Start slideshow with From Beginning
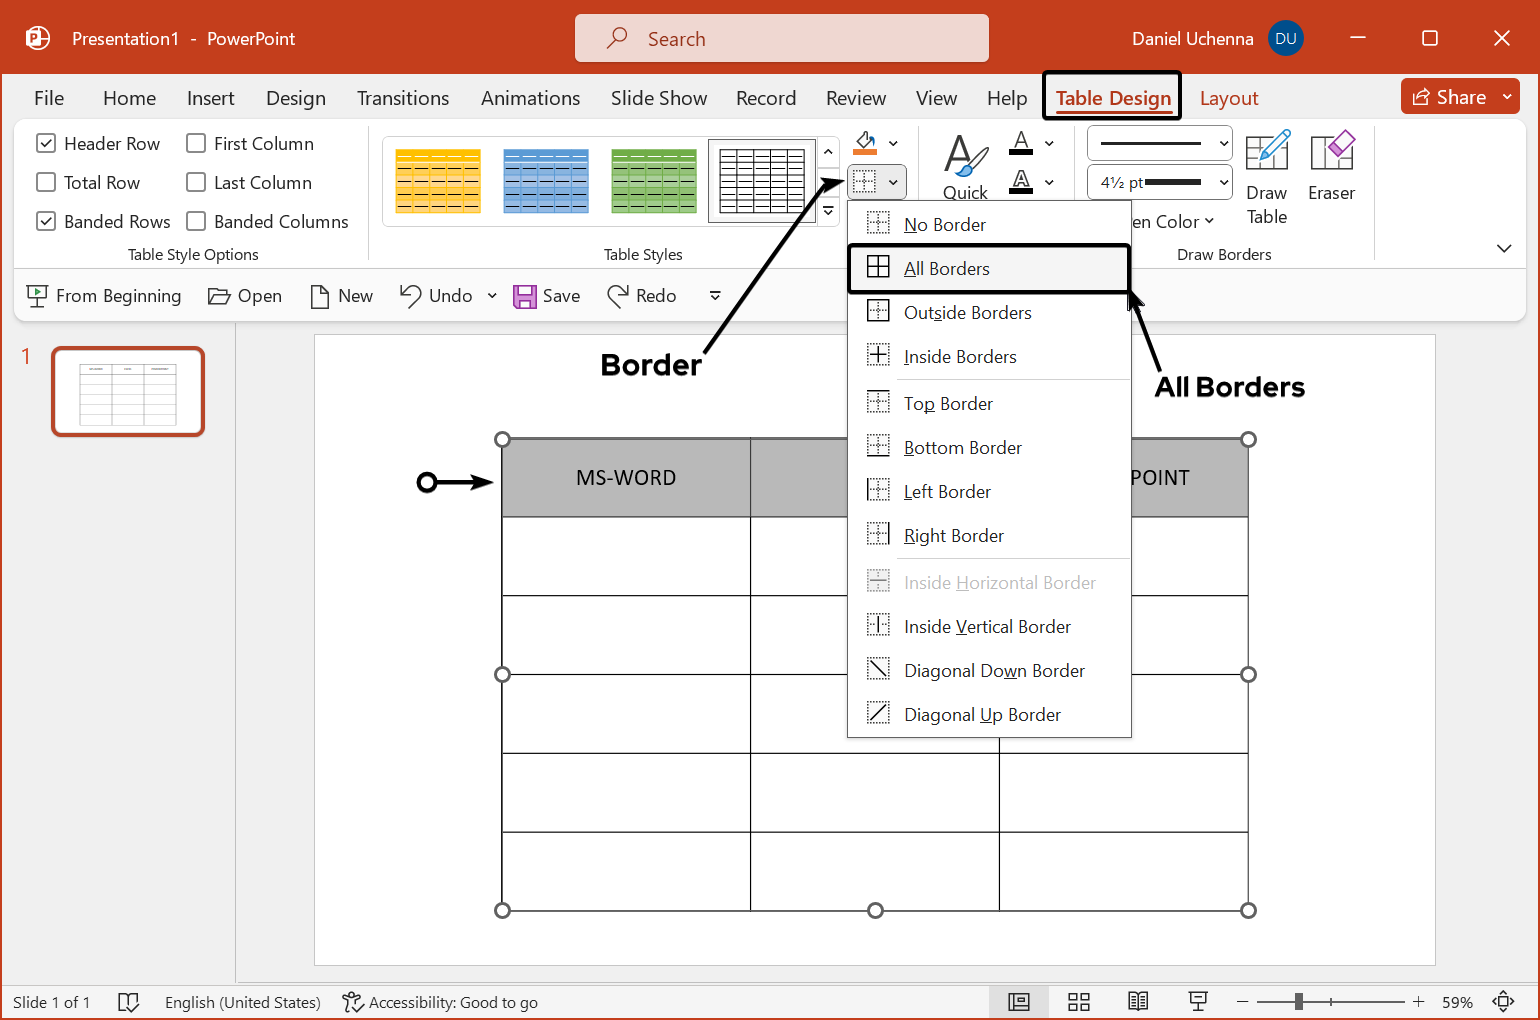Screen dimensions: 1540x1020 pos(104,296)
